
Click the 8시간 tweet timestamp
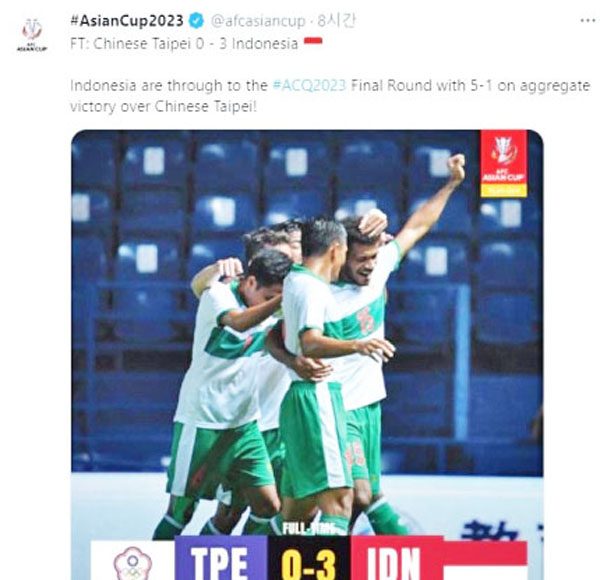[336, 21]
